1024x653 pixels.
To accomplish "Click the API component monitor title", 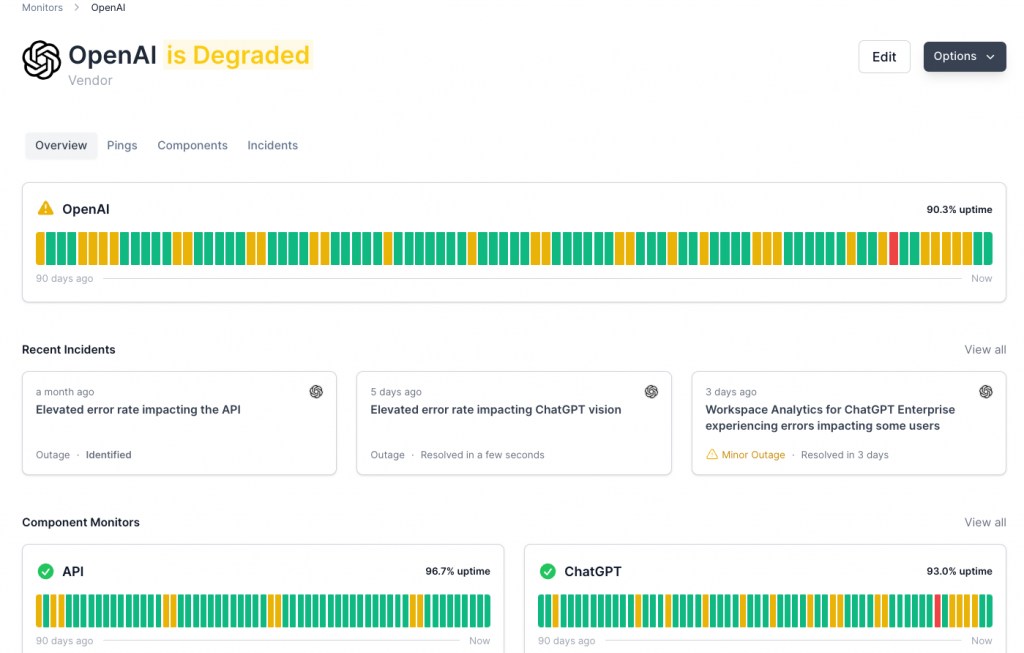I will (72, 571).
